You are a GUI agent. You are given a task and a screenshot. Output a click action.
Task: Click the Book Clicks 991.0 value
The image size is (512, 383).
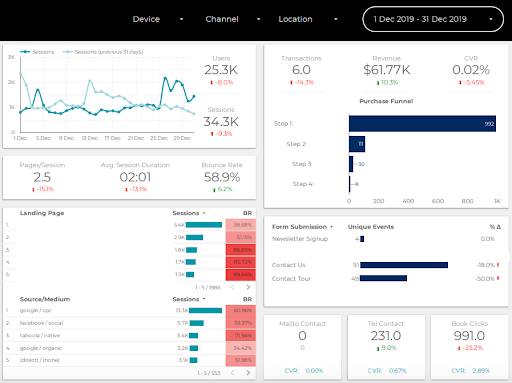[469, 336]
